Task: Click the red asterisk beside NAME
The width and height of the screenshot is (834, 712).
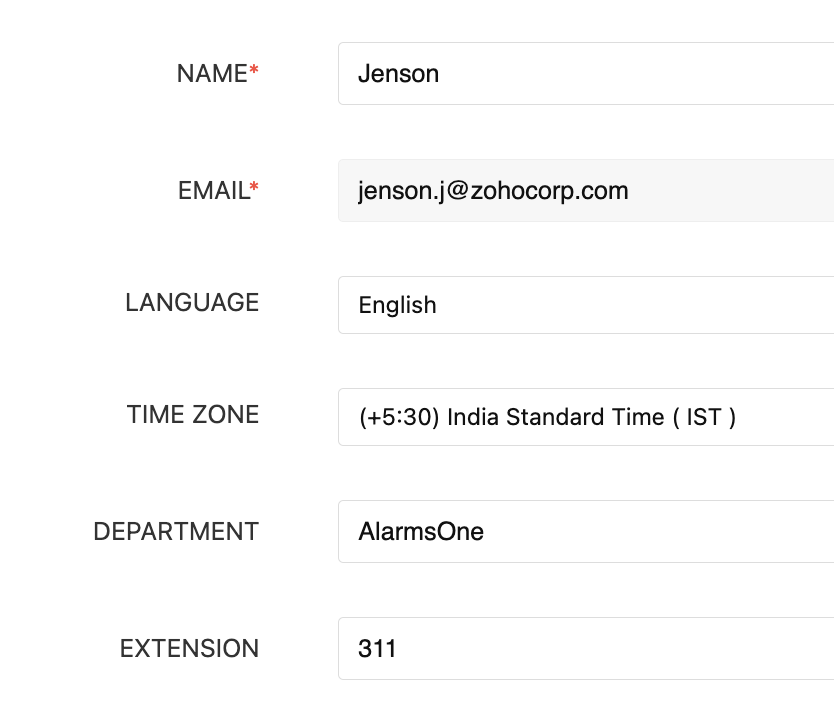Action: [254, 71]
